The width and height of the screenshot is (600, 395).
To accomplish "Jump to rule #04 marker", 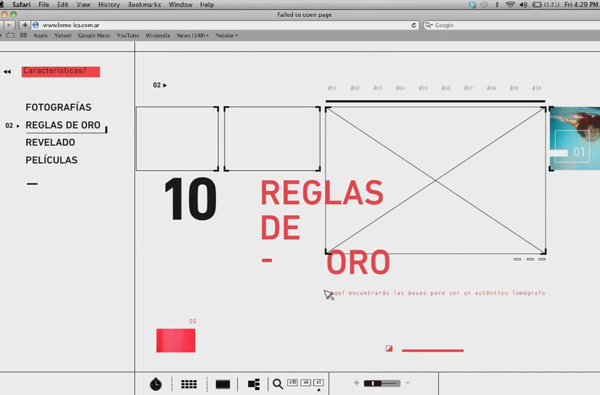I will [x=400, y=88].
